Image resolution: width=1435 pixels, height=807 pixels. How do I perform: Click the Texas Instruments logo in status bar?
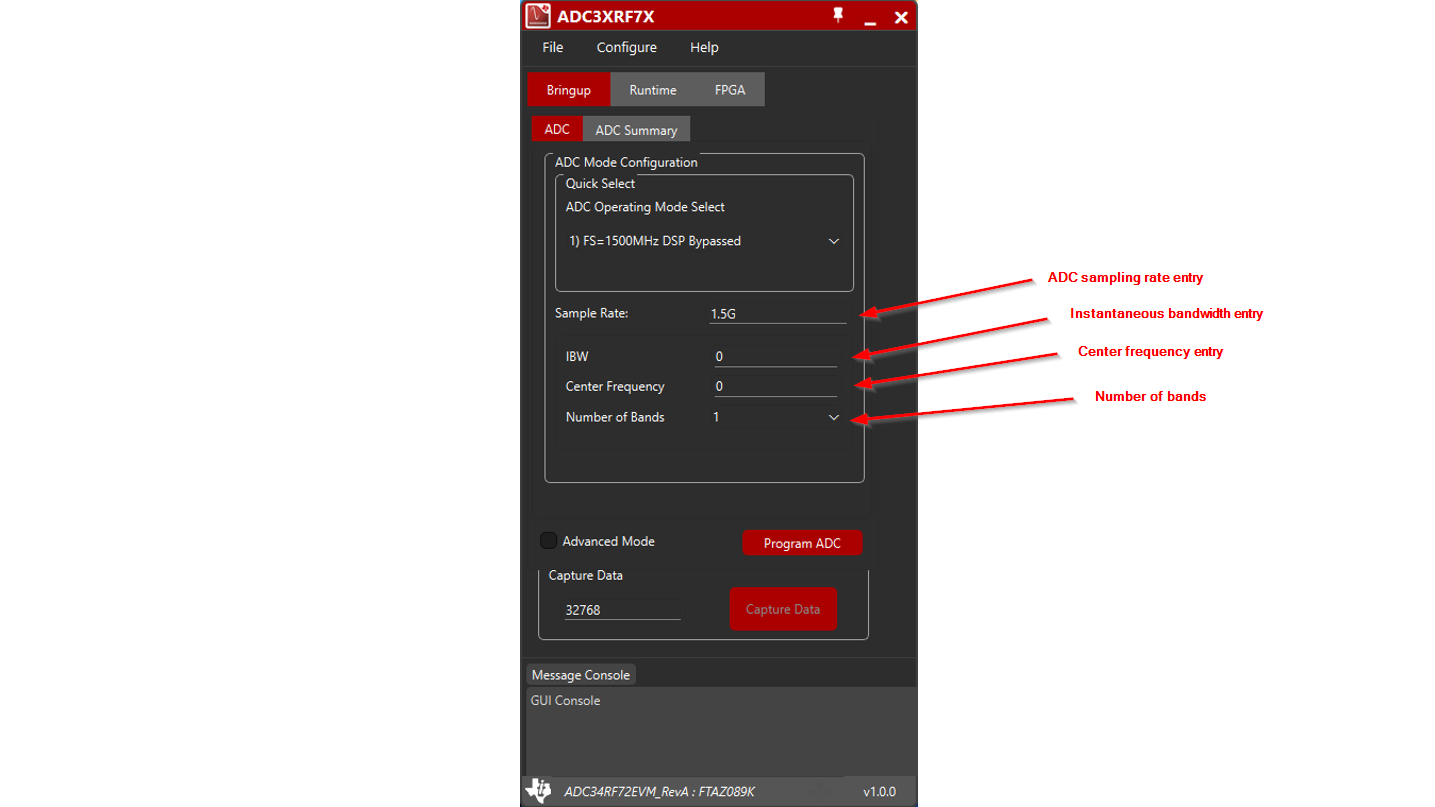pyautogui.click(x=538, y=790)
